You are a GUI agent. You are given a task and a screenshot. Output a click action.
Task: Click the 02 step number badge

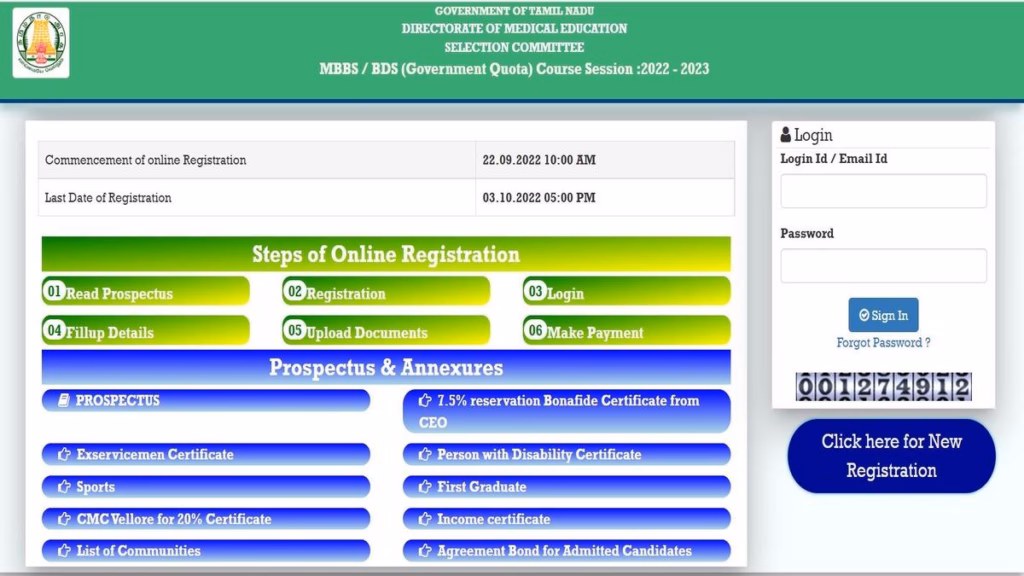point(295,291)
